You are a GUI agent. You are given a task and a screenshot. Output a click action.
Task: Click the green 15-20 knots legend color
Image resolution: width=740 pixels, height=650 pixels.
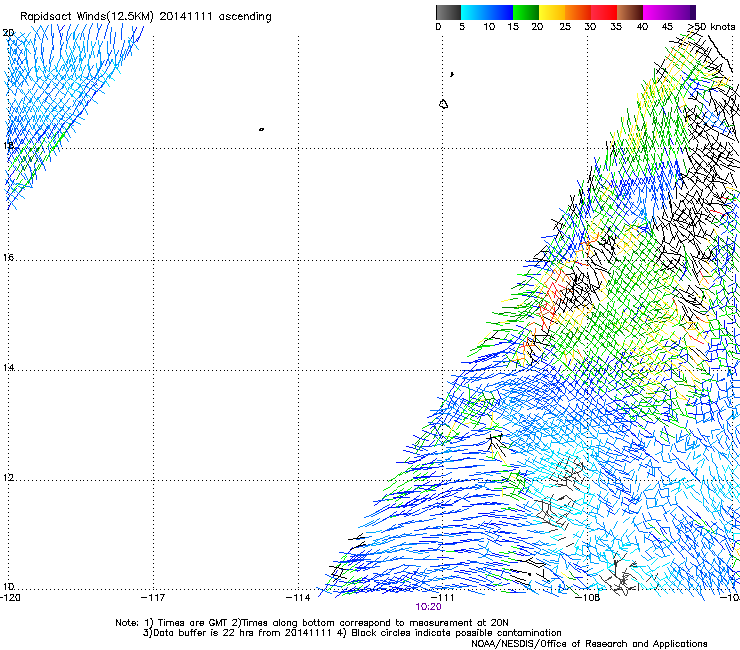click(x=526, y=12)
